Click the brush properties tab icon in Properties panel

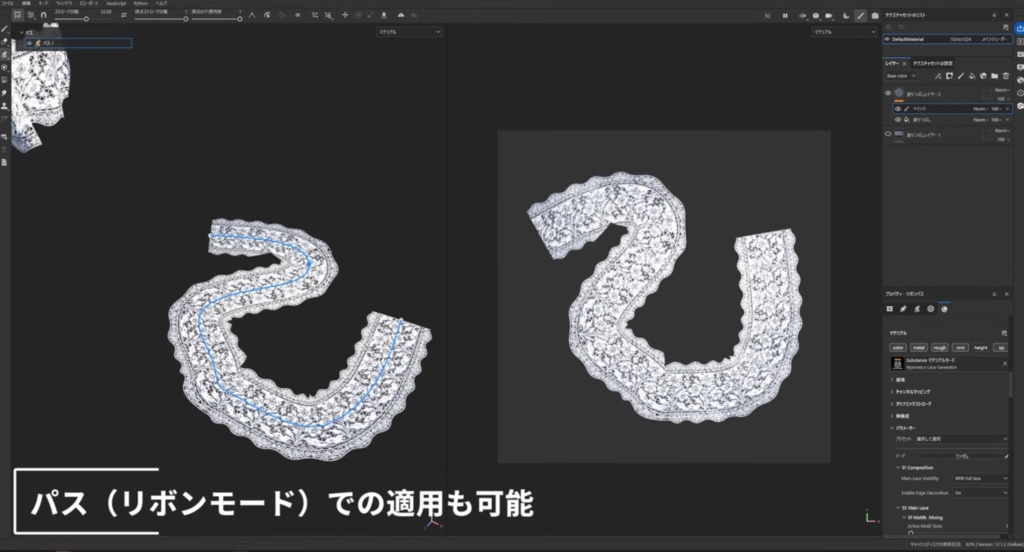coord(903,309)
